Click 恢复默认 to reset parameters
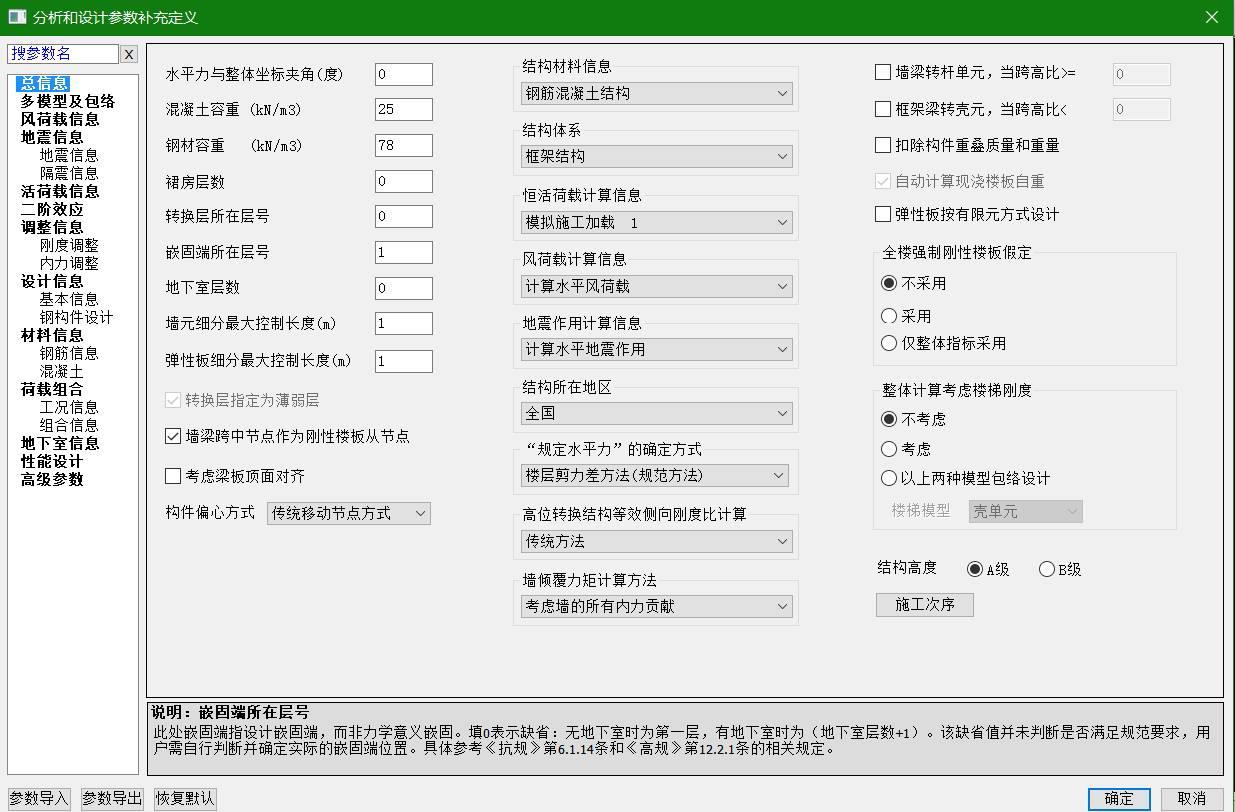 pos(185,798)
